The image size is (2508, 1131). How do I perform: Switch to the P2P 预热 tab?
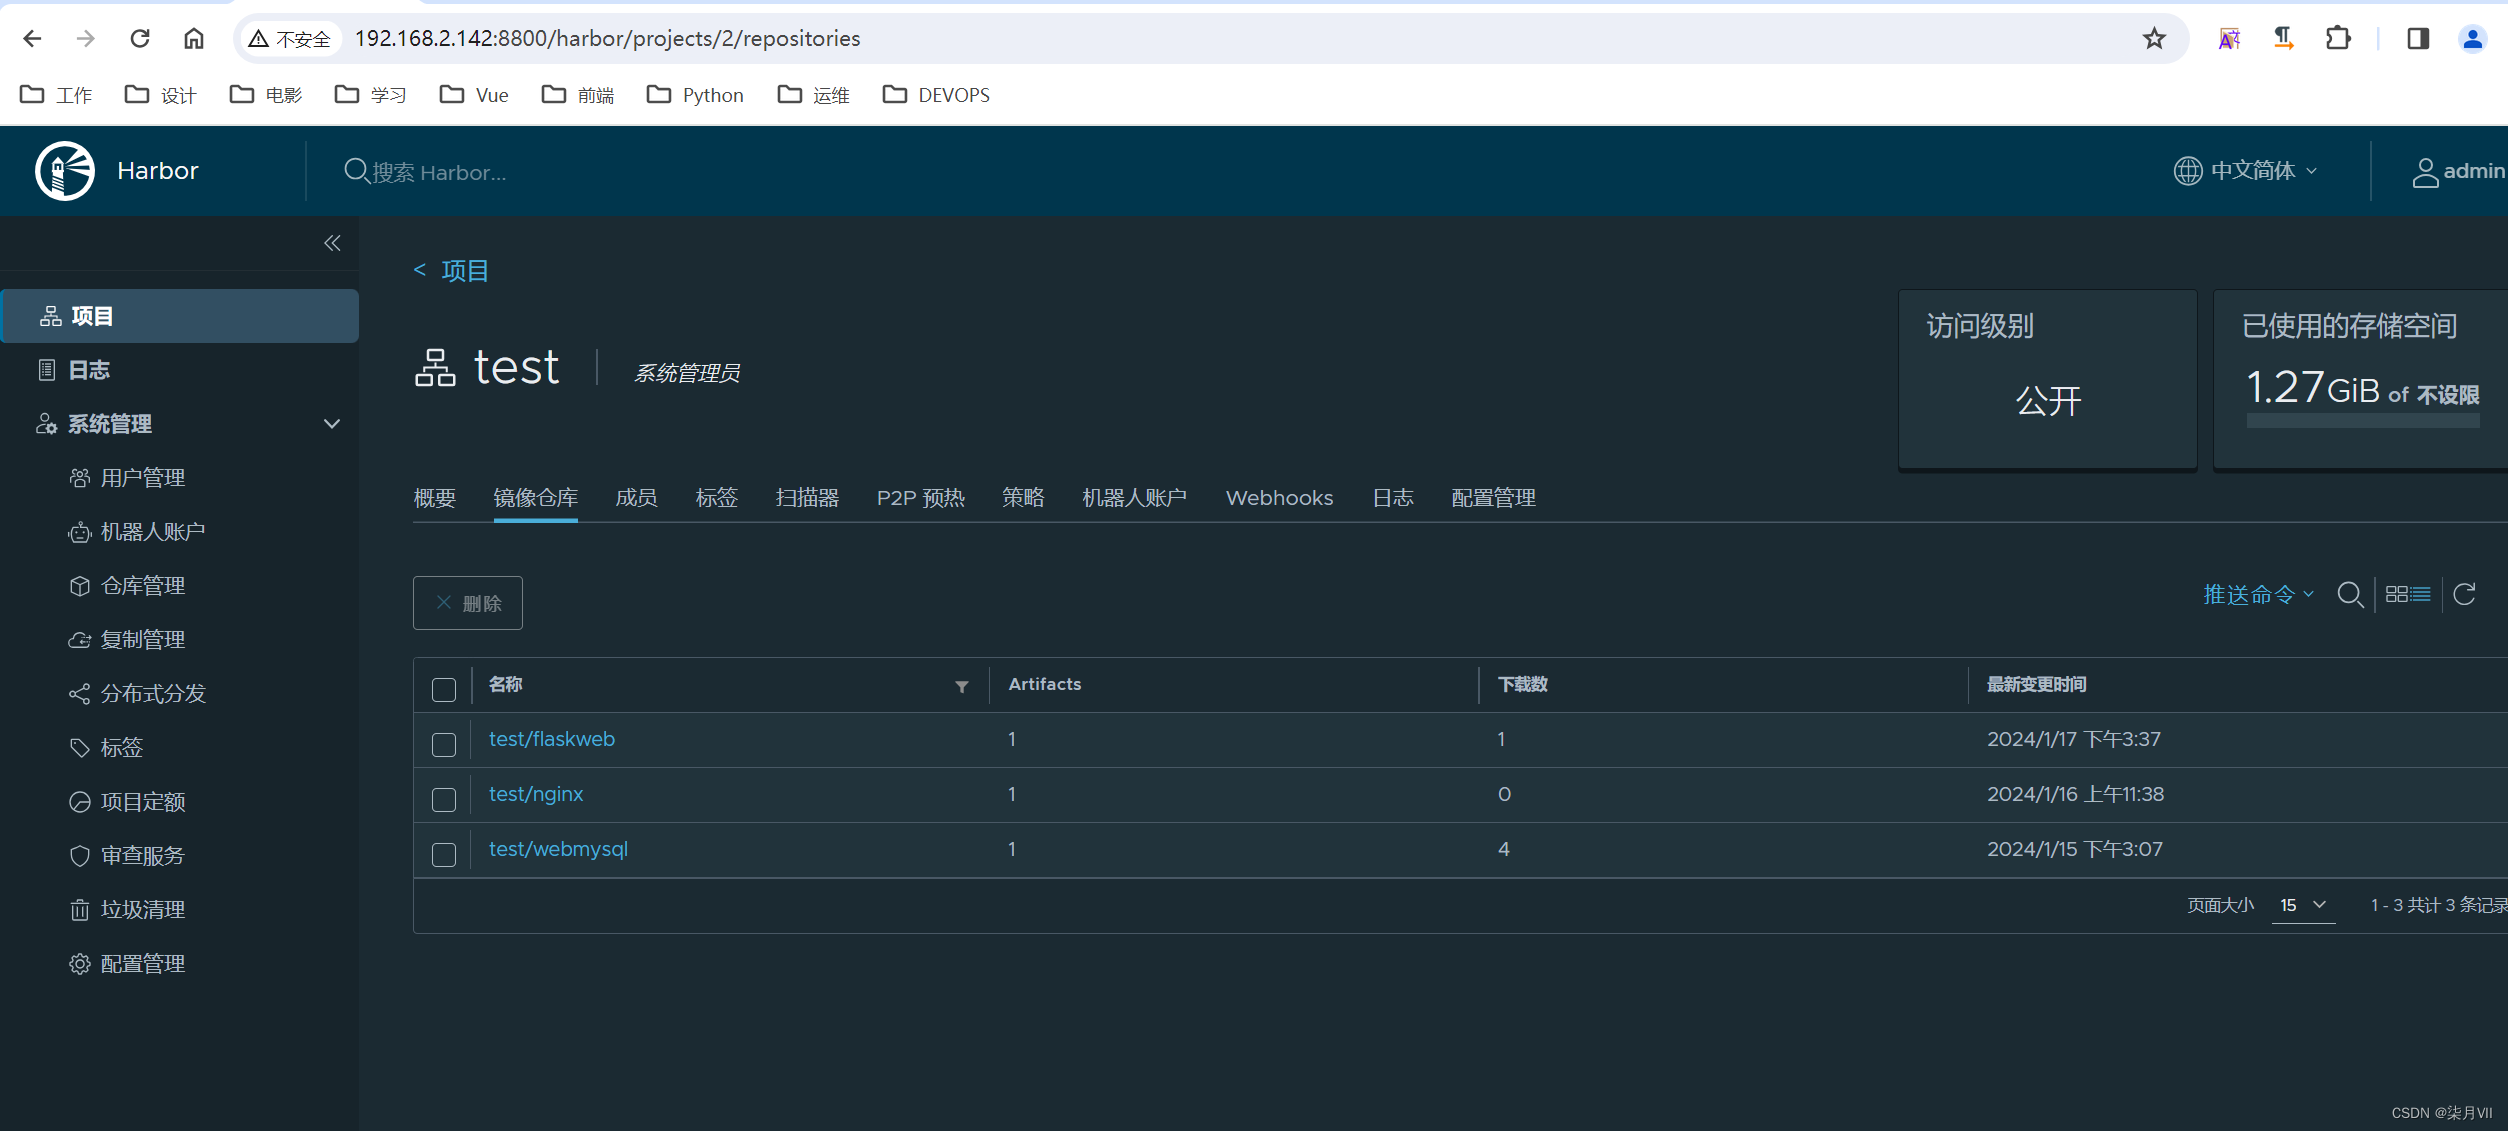click(920, 498)
